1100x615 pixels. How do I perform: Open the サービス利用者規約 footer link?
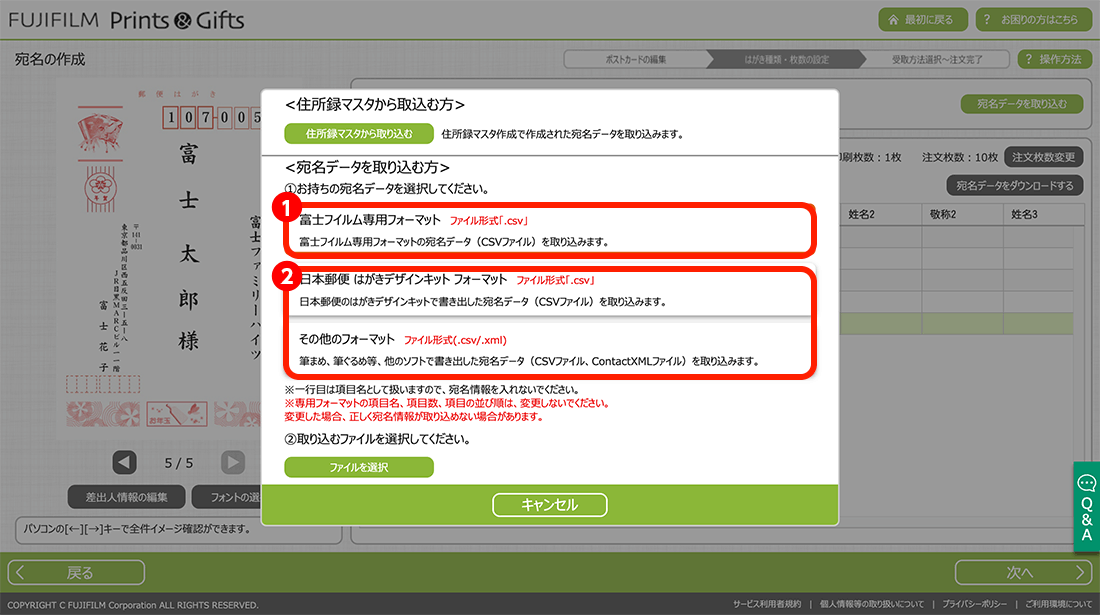(767, 605)
